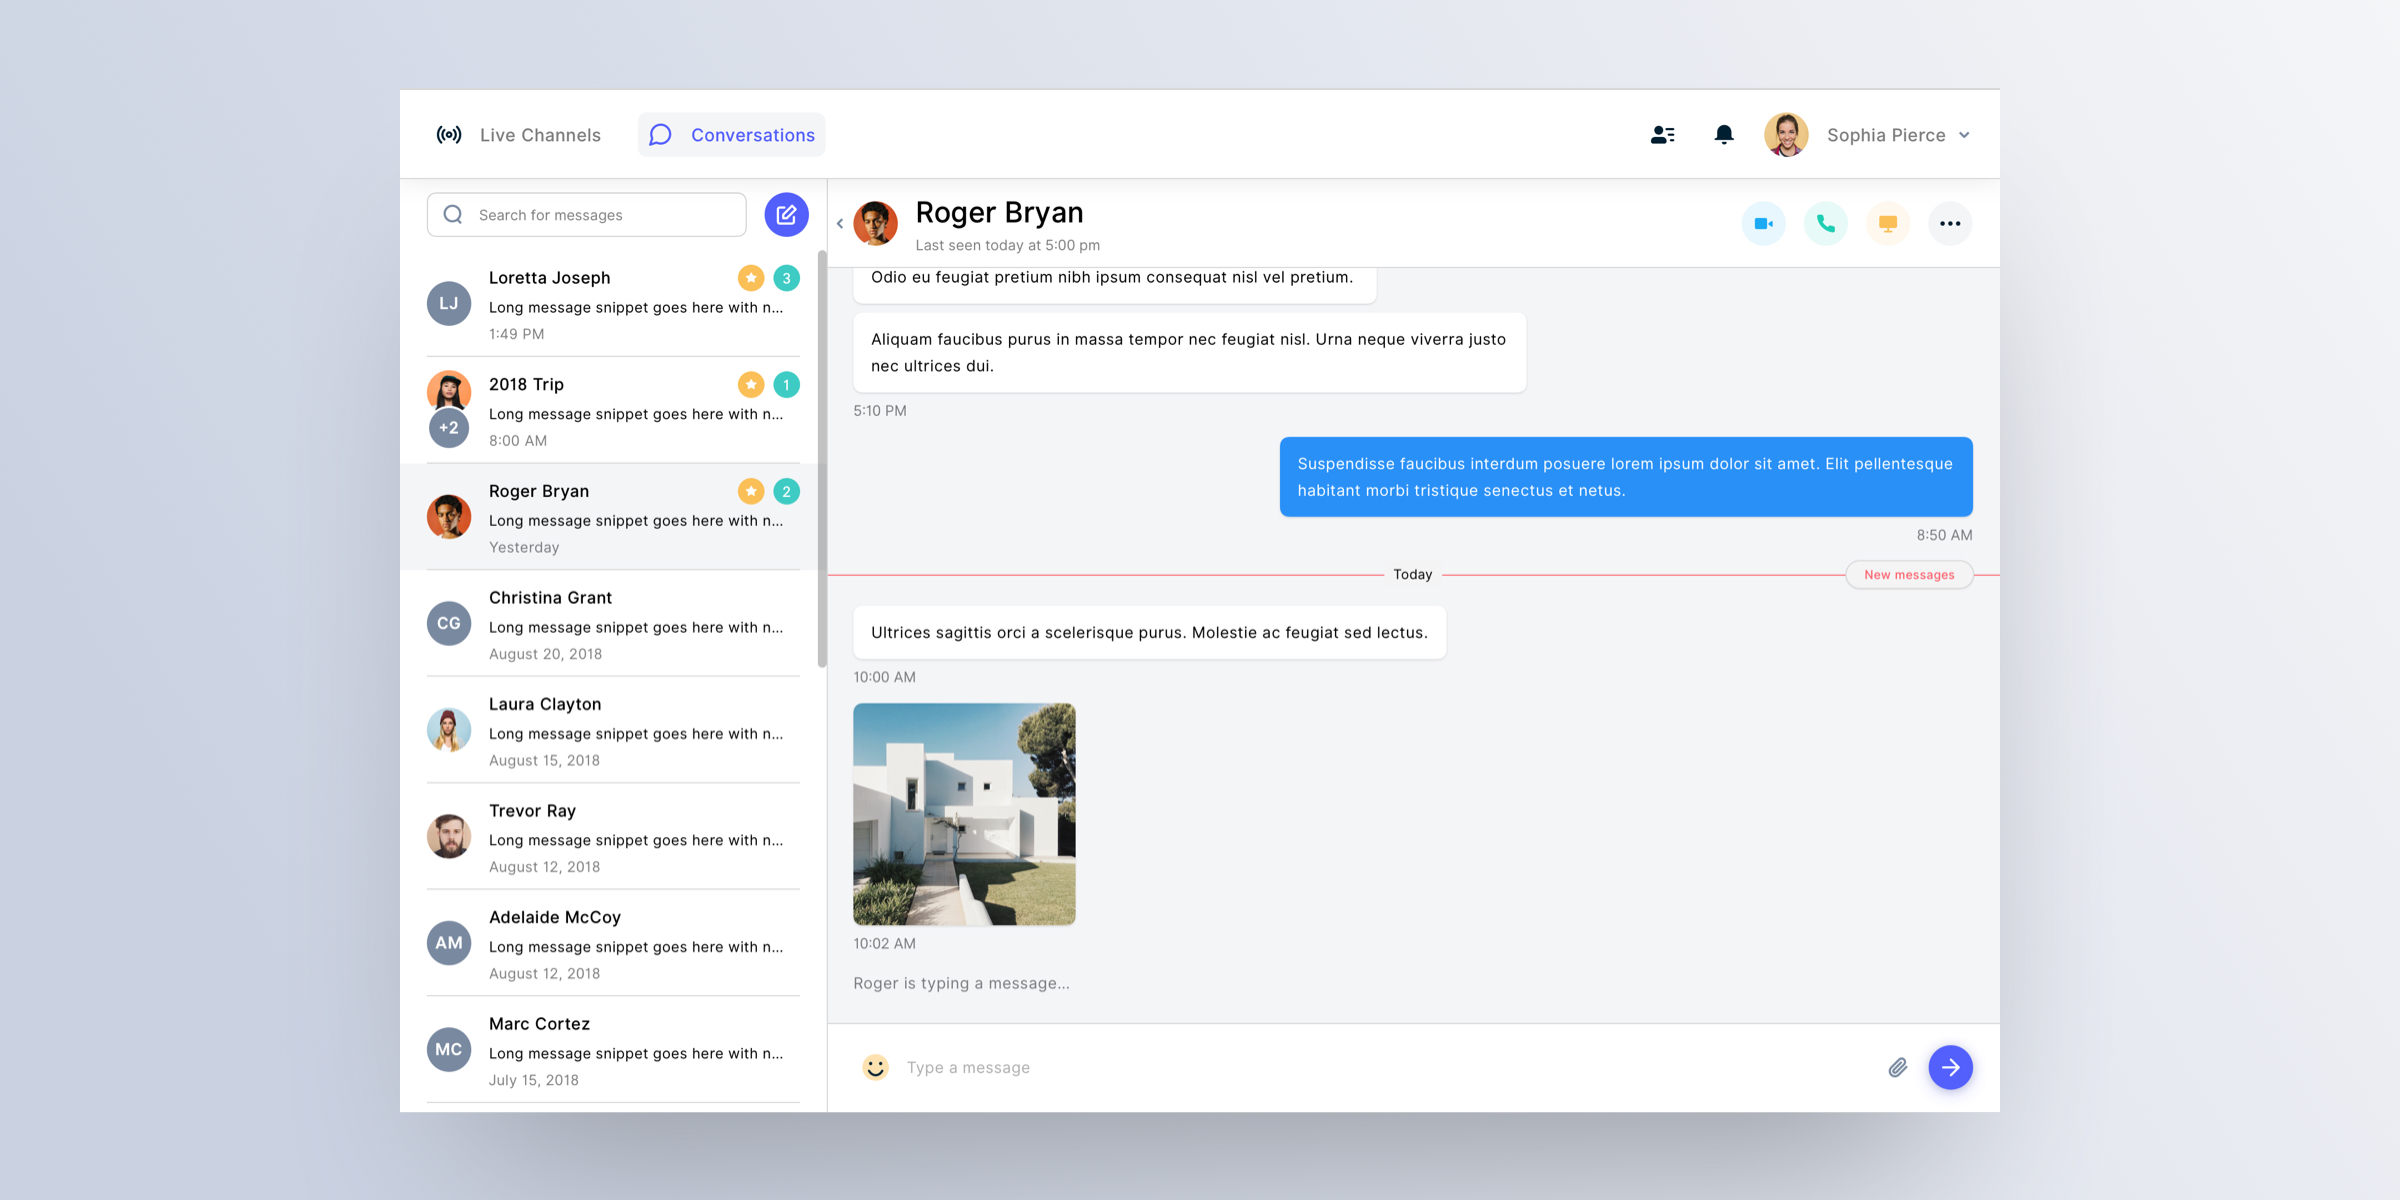Click Laura Clayton's avatar

click(449, 730)
